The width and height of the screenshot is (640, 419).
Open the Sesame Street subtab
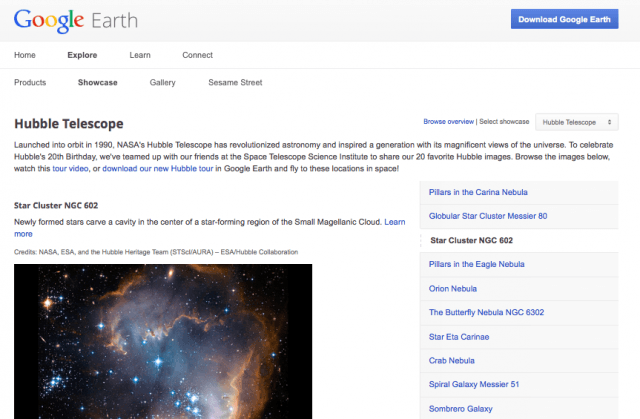point(235,83)
